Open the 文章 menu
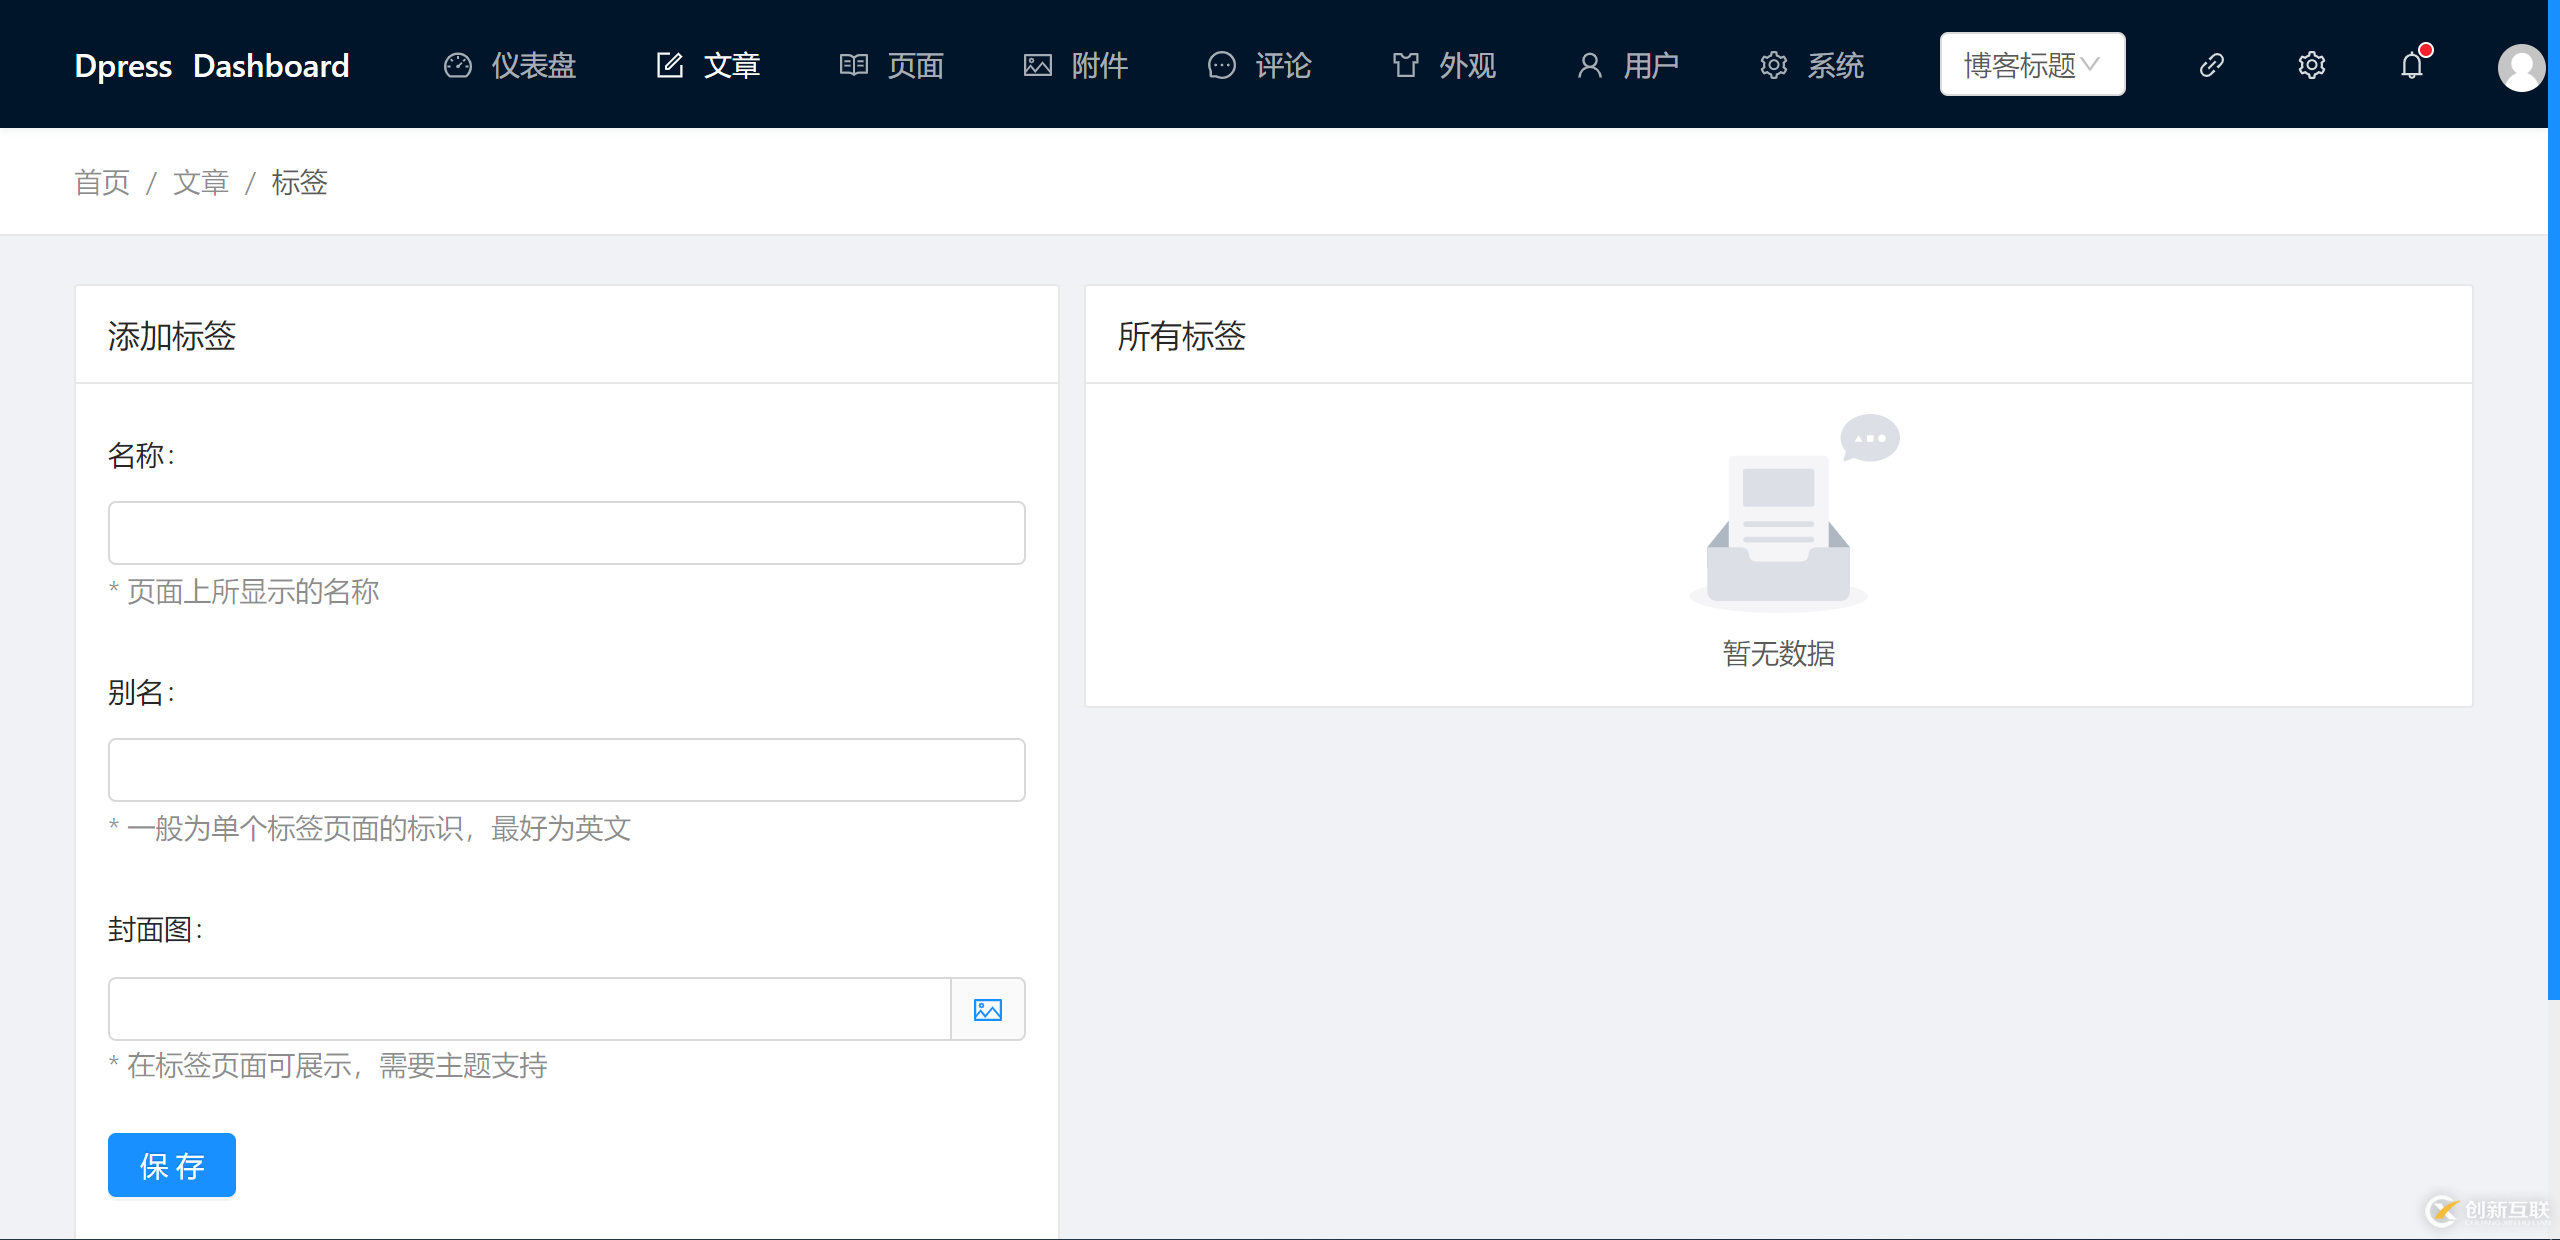The width and height of the screenshot is (2560, 1240). 708,65
